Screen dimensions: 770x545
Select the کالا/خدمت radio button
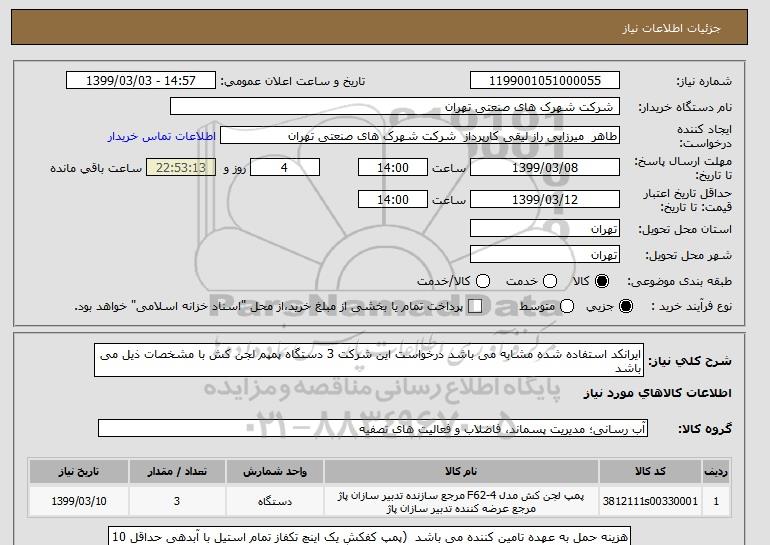[x=483, y=281]
